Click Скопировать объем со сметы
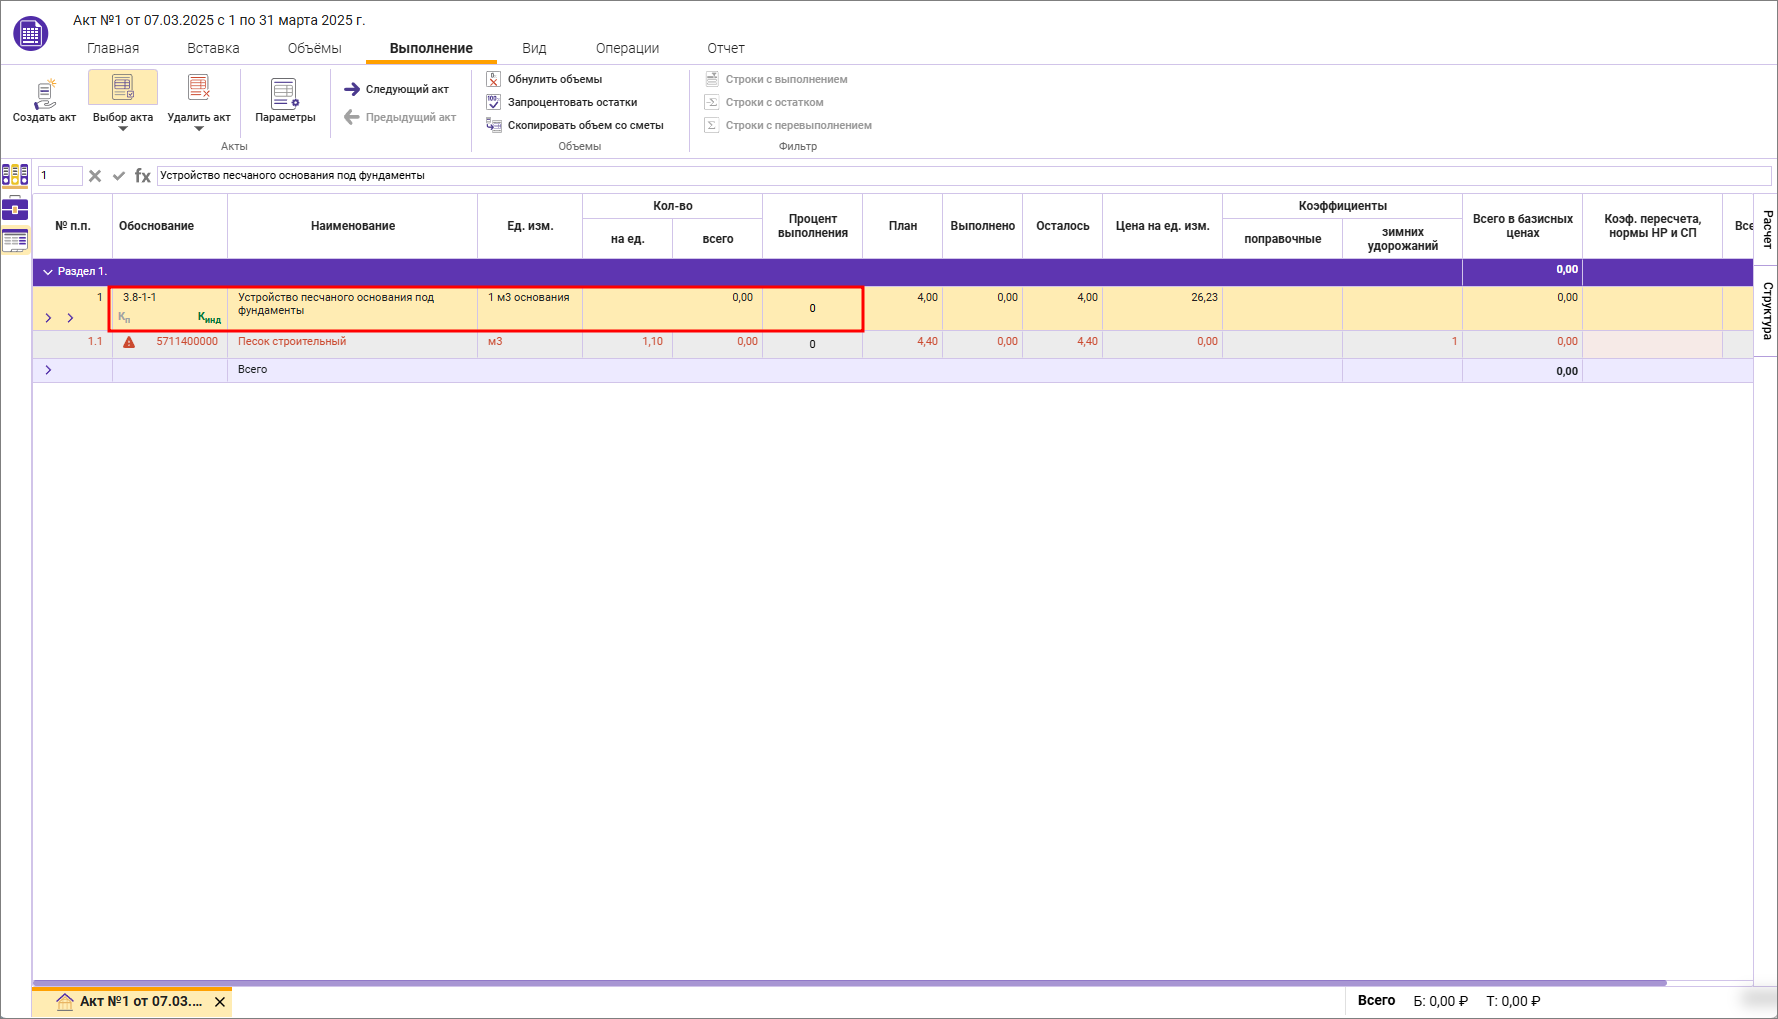The width and height of the screenshot is (1778, 1019). coord(585,125)
